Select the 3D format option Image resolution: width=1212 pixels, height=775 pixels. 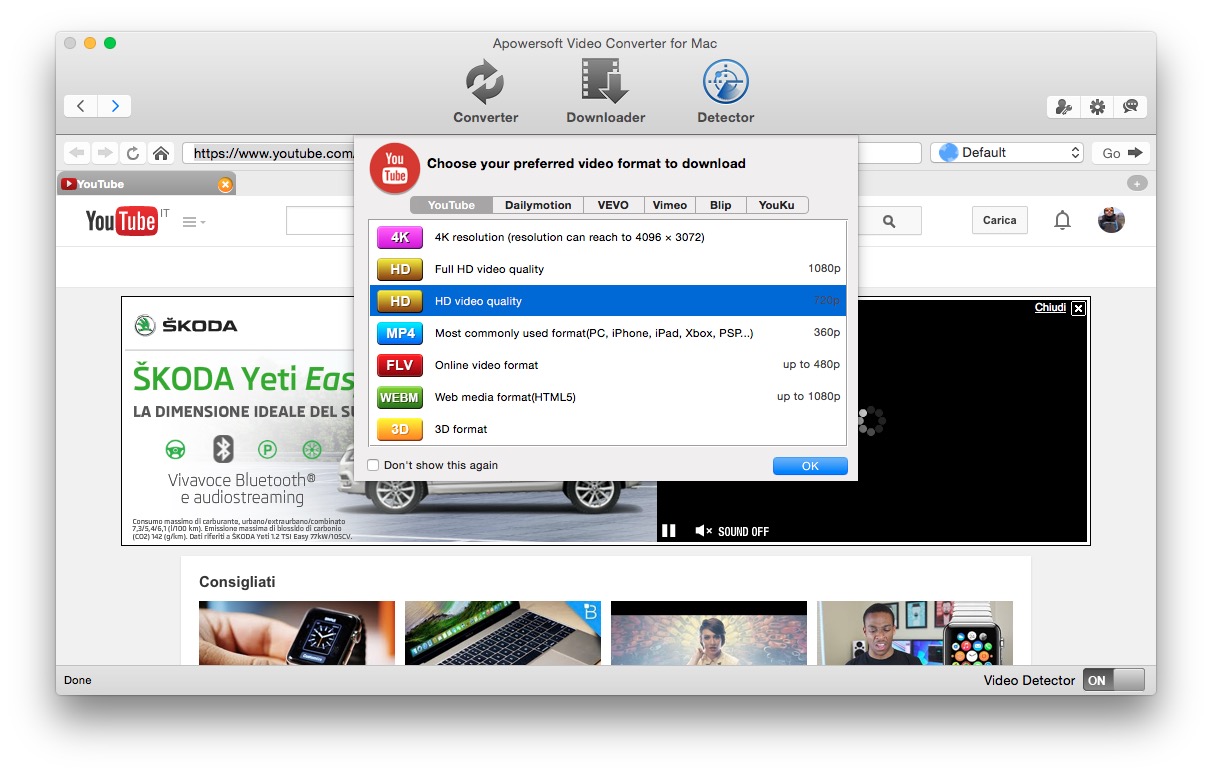[x=608, y=429]
